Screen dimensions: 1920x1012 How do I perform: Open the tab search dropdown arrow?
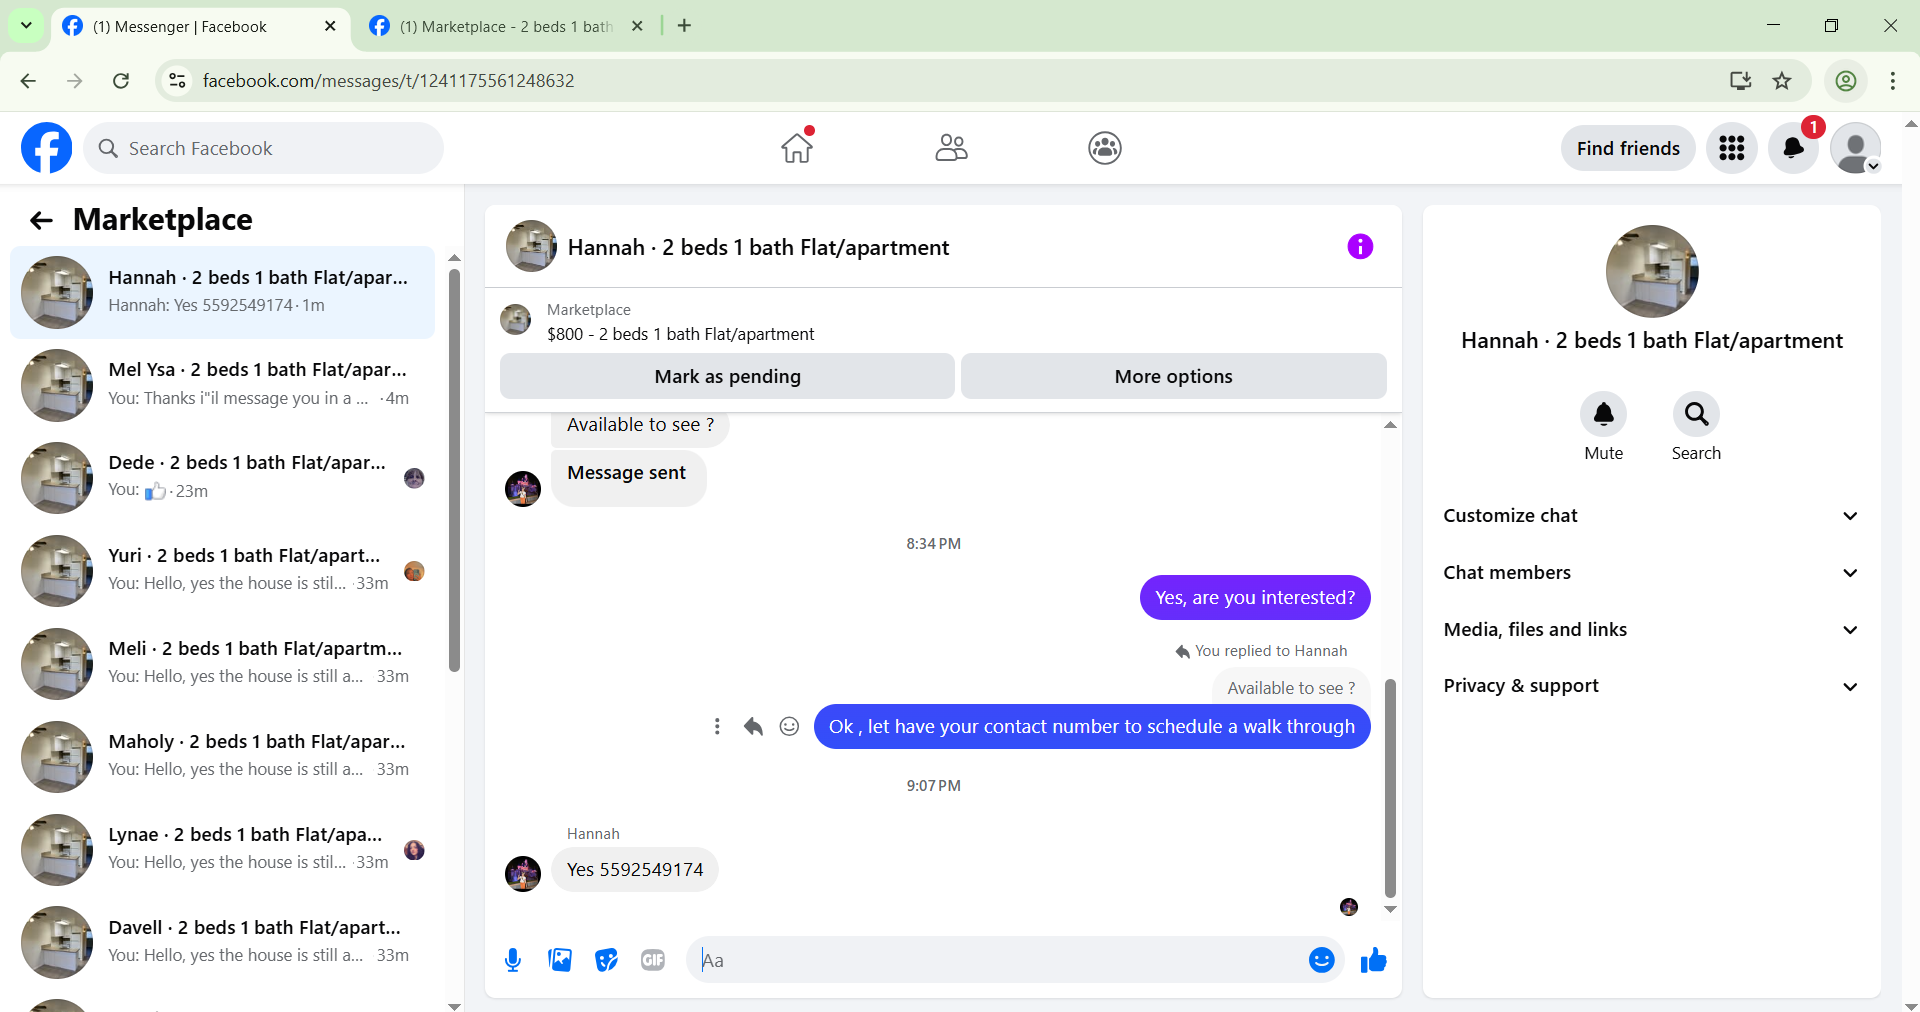point(26,26)
